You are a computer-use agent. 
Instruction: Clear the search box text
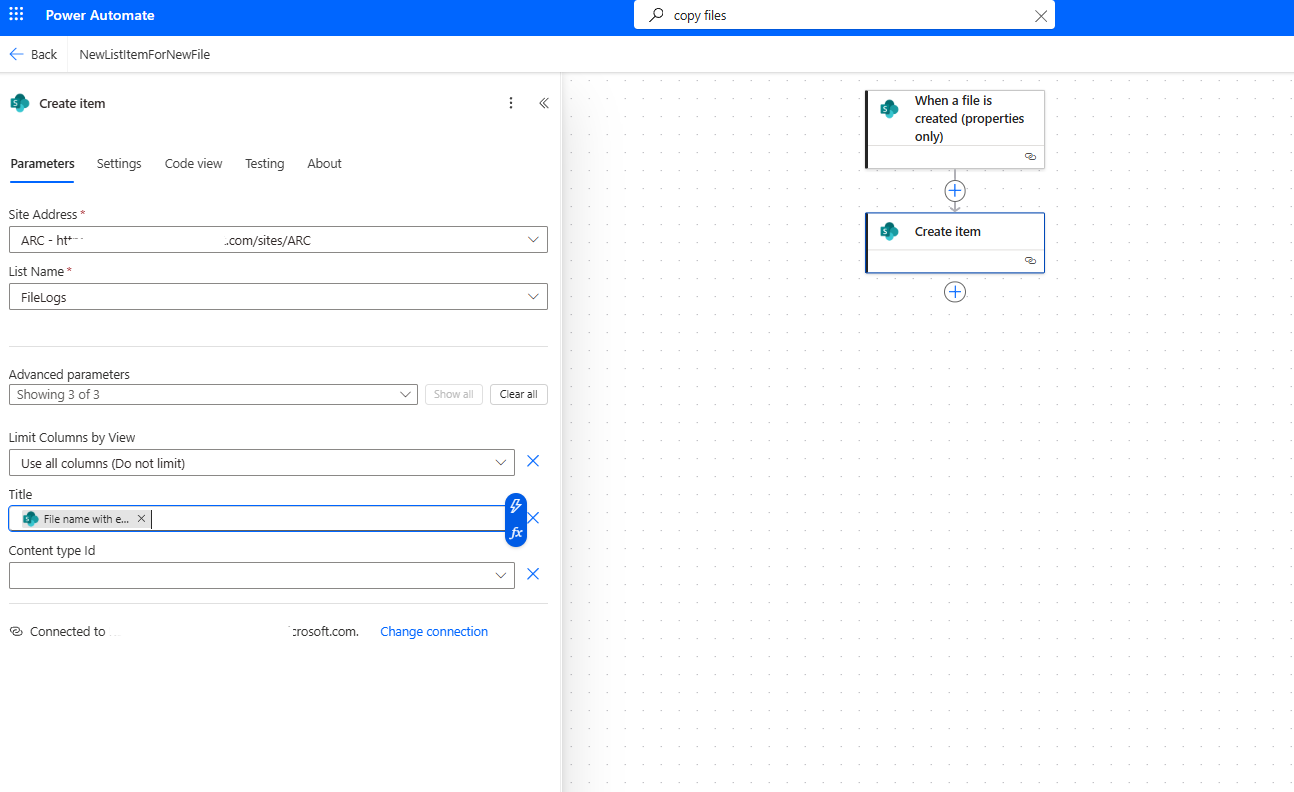1041,16
